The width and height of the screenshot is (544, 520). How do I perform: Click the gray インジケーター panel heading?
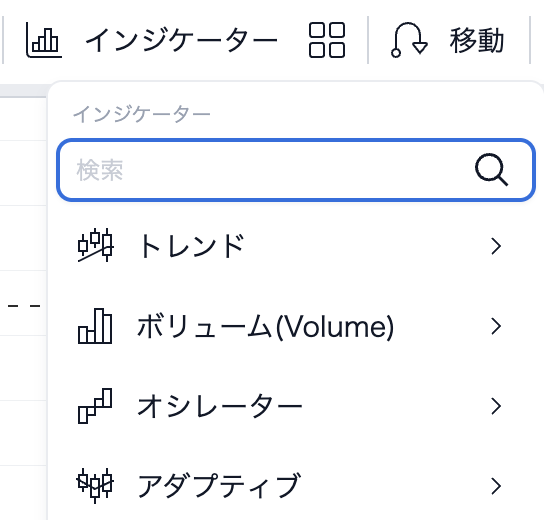[x=142, y=114]
